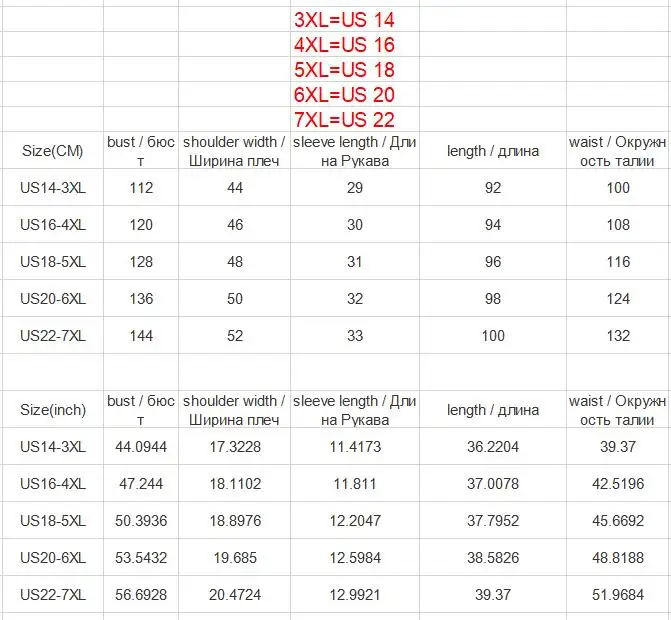This screenshot has height=620, width=671.
Task: Select the 5XL=US 18 red cell
Action: (x=354, y=70)
